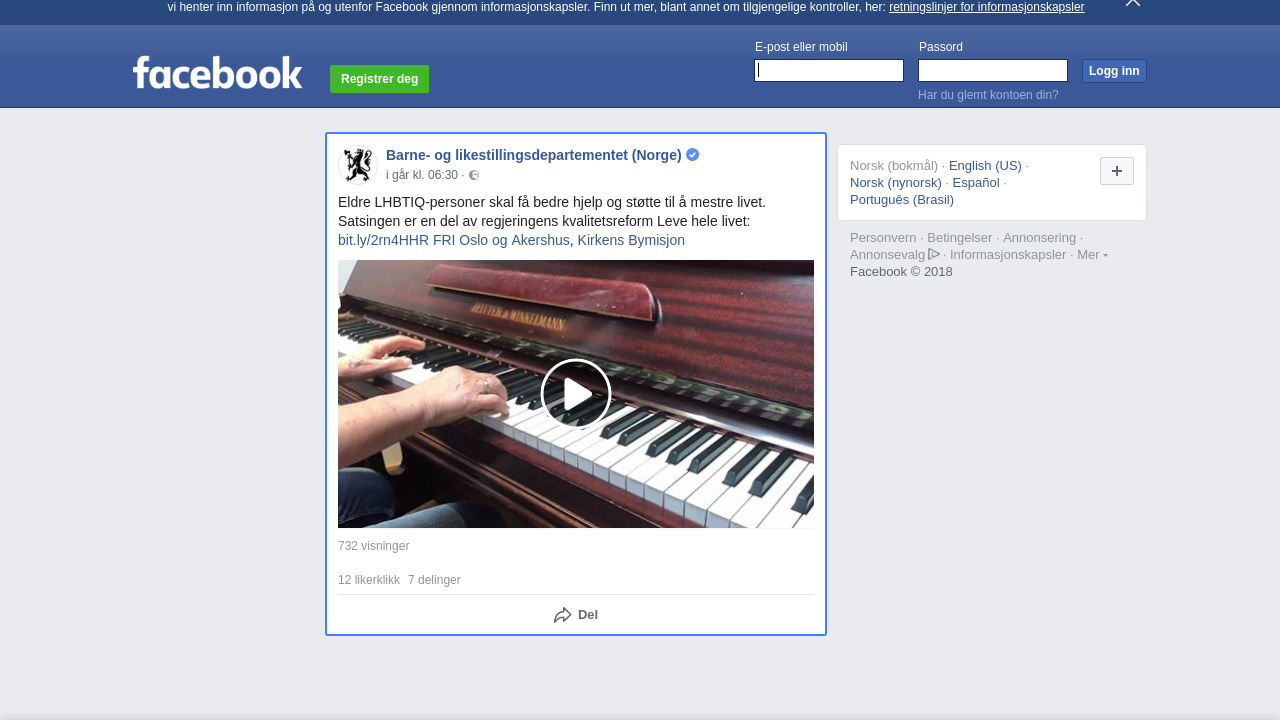Click the Facebook logo
Screen dimensions: 1280x720
pyautogui.click(x=217, y=72)
